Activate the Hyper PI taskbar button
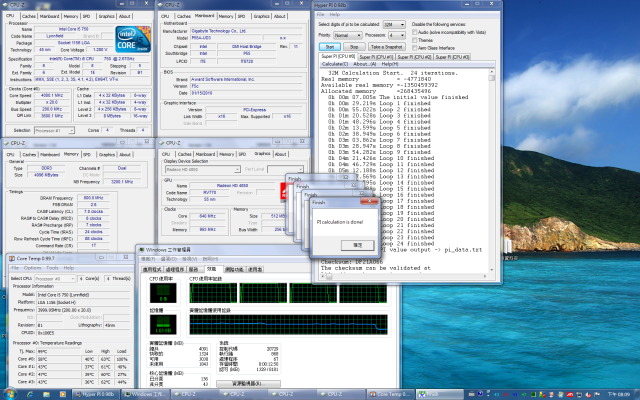This screenshot has height=400, width=640. click(x=96, y=394)
